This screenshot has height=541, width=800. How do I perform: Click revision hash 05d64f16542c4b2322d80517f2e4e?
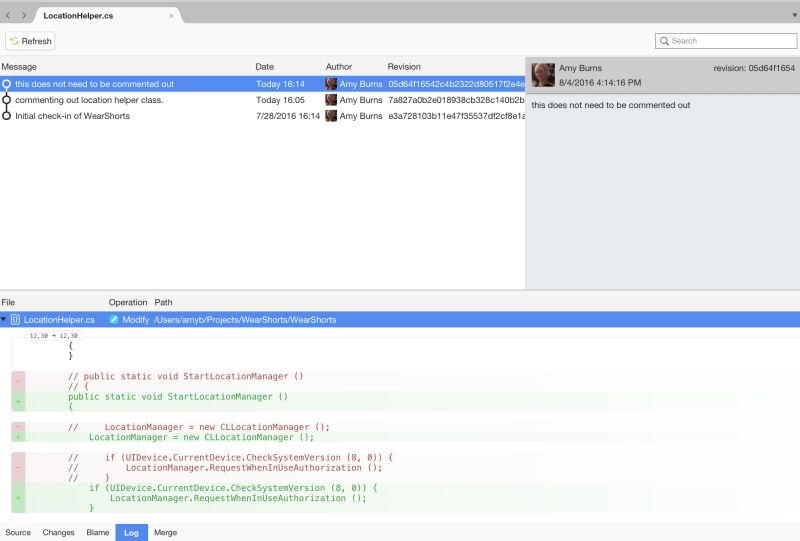456,84
